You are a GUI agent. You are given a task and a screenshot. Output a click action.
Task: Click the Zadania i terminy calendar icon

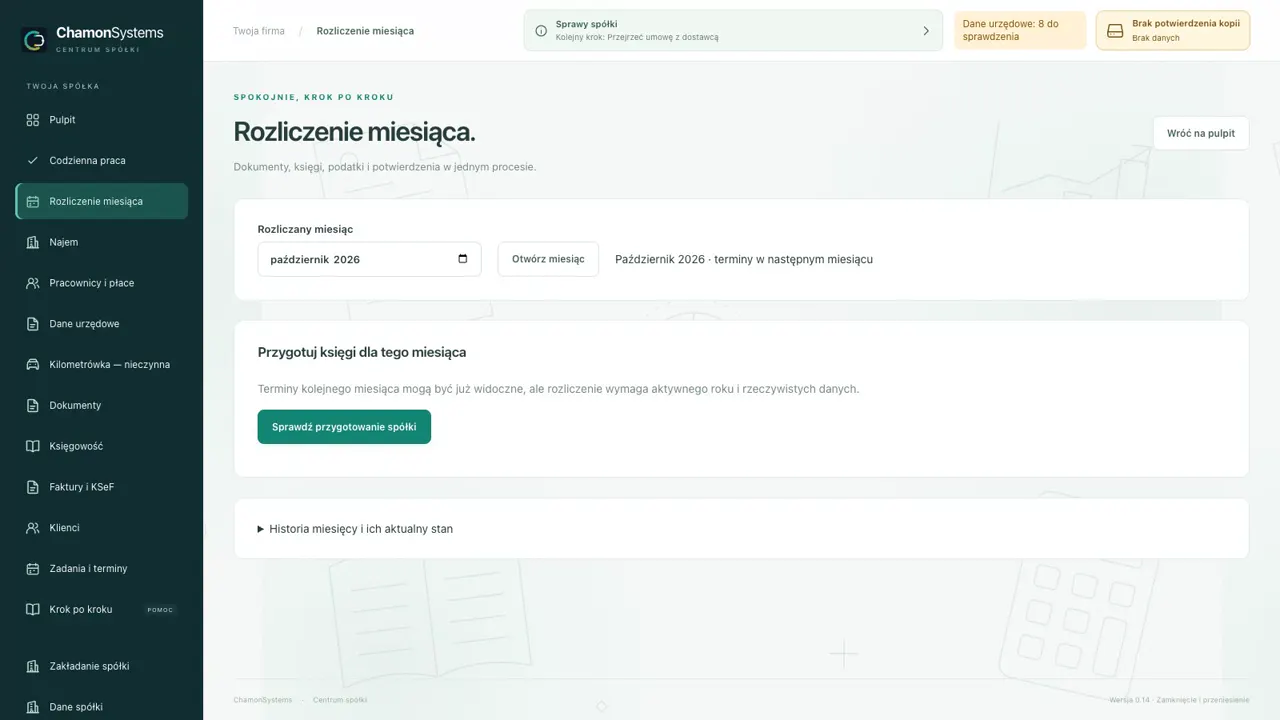point(33,568)
